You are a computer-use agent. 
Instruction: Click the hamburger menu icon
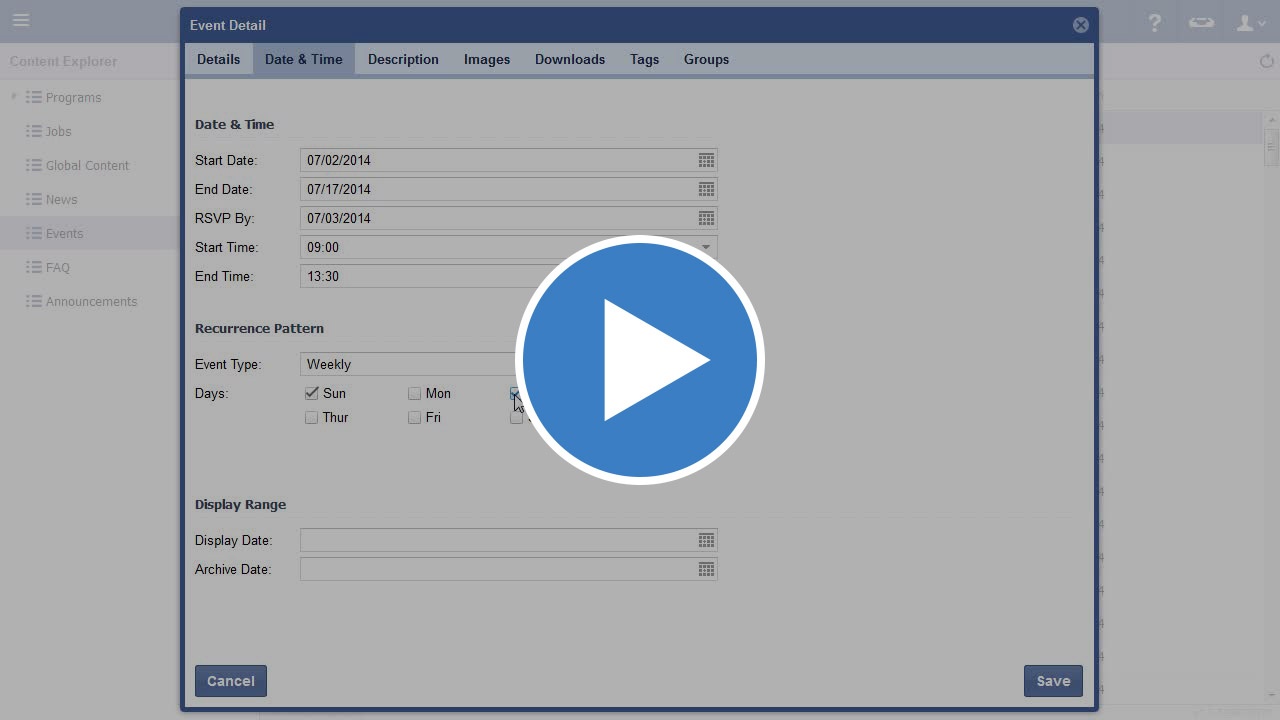pyautogui.click(x=21, y=20)
